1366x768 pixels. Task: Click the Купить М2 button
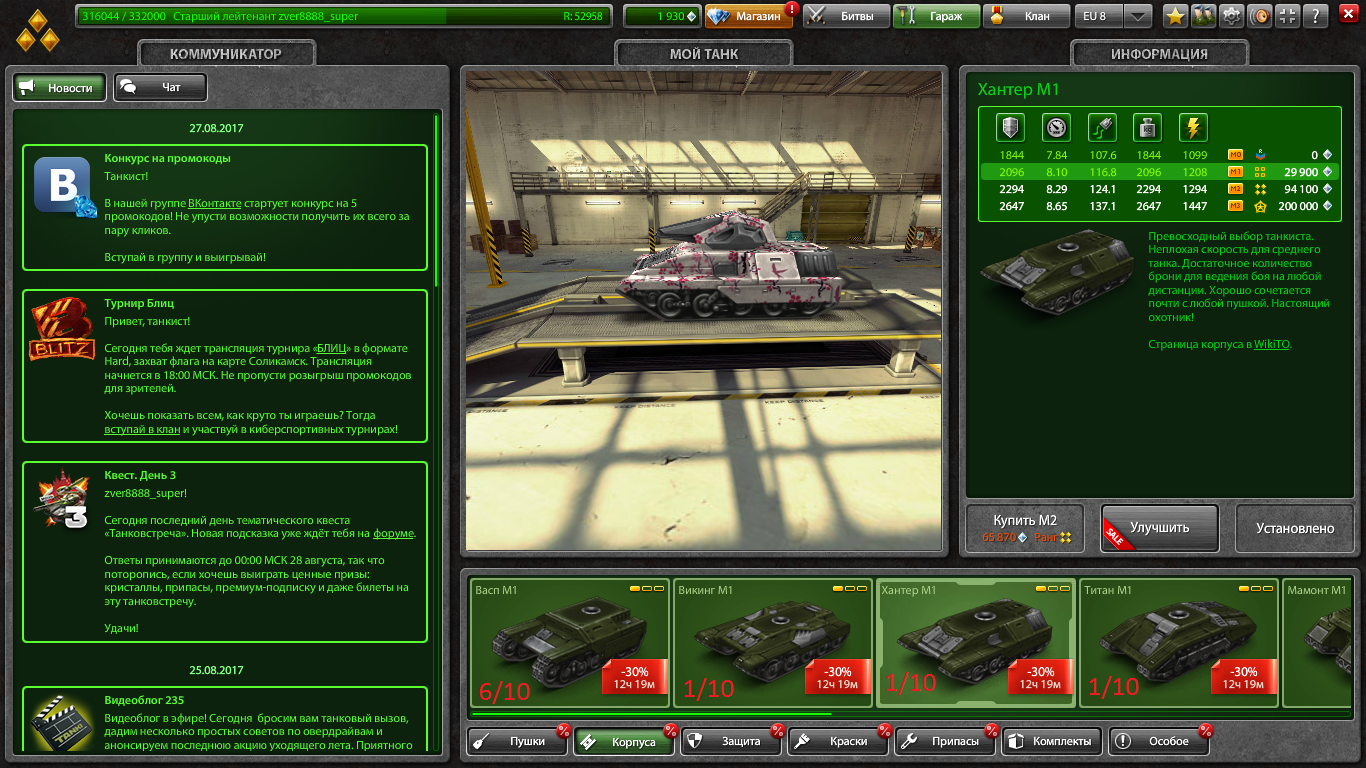1025,527
